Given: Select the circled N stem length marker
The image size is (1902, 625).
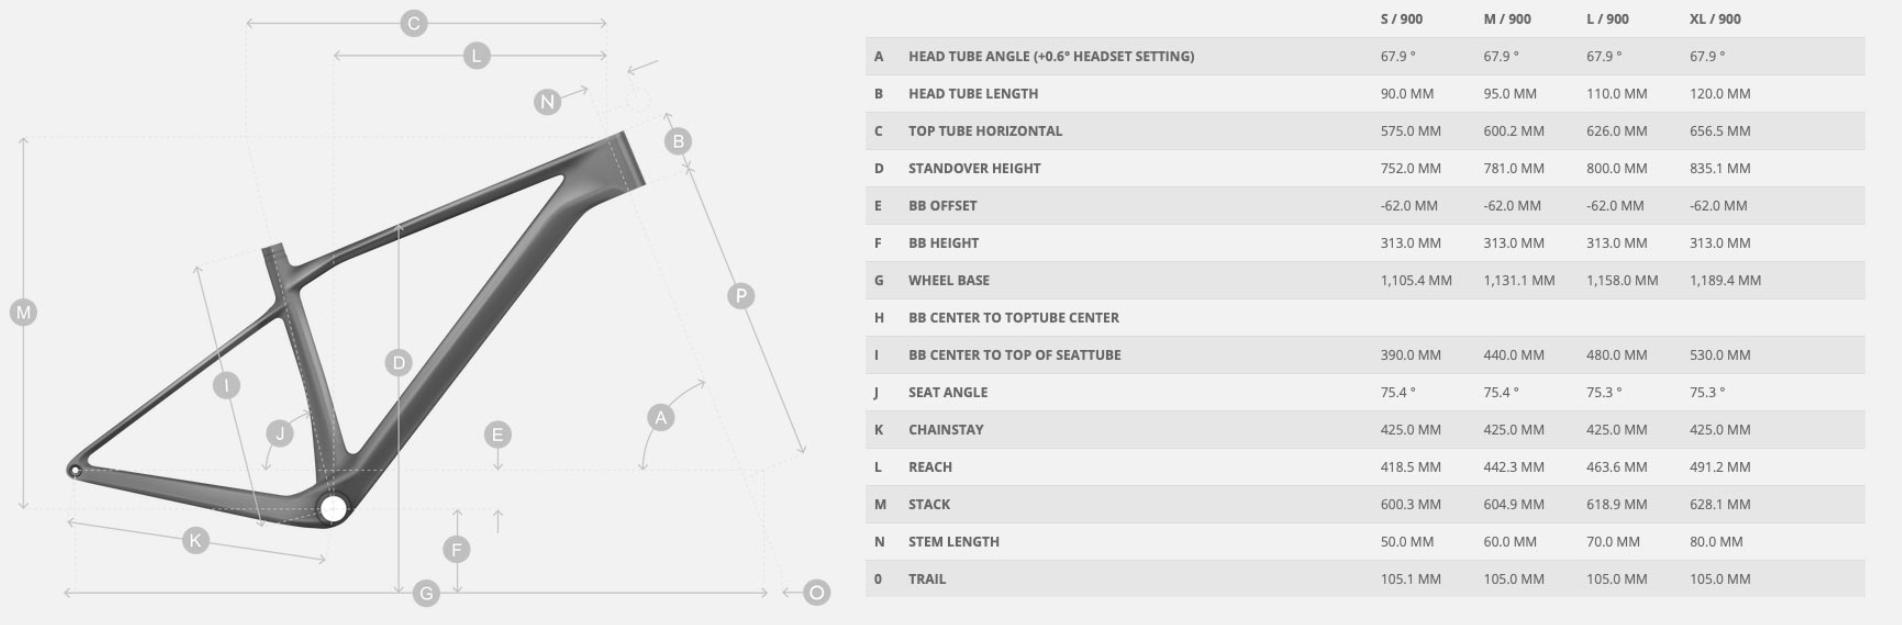Looking at the screenshot, I should (546, 102).
